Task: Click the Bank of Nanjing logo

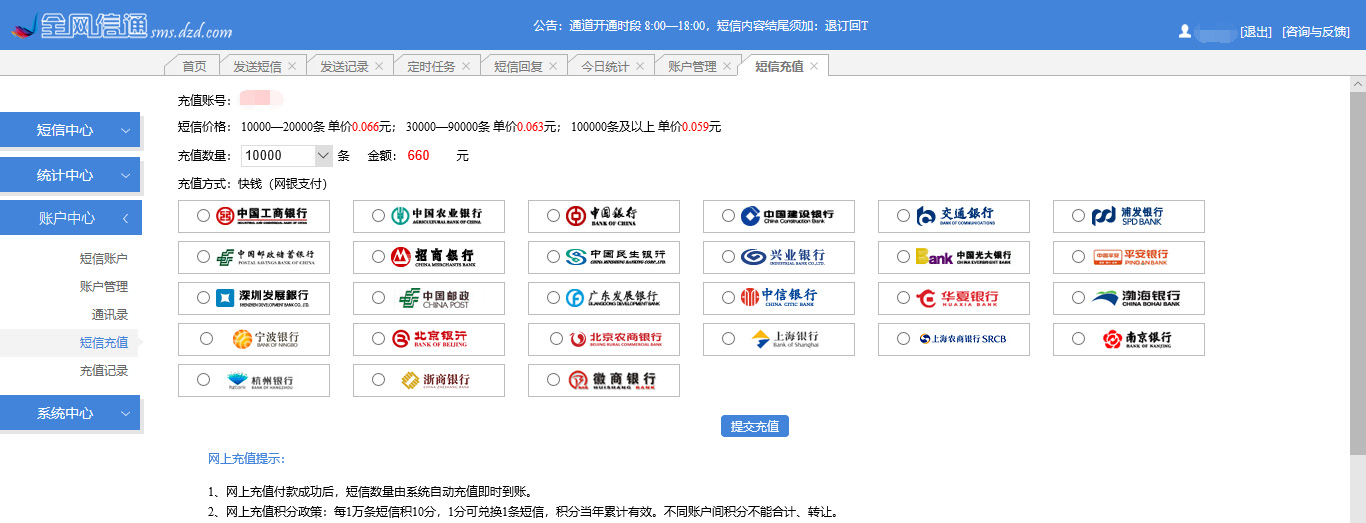Action: (x=1137, y=339)
